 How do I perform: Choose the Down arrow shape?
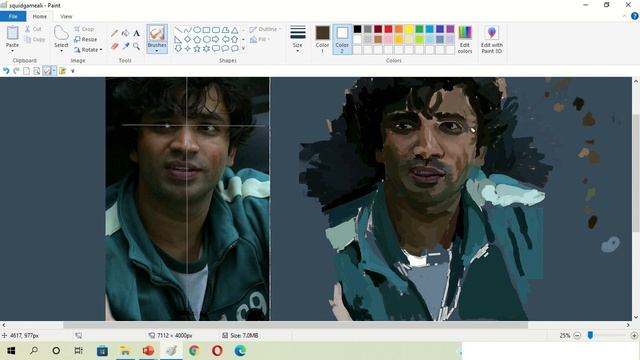[178, 49]
